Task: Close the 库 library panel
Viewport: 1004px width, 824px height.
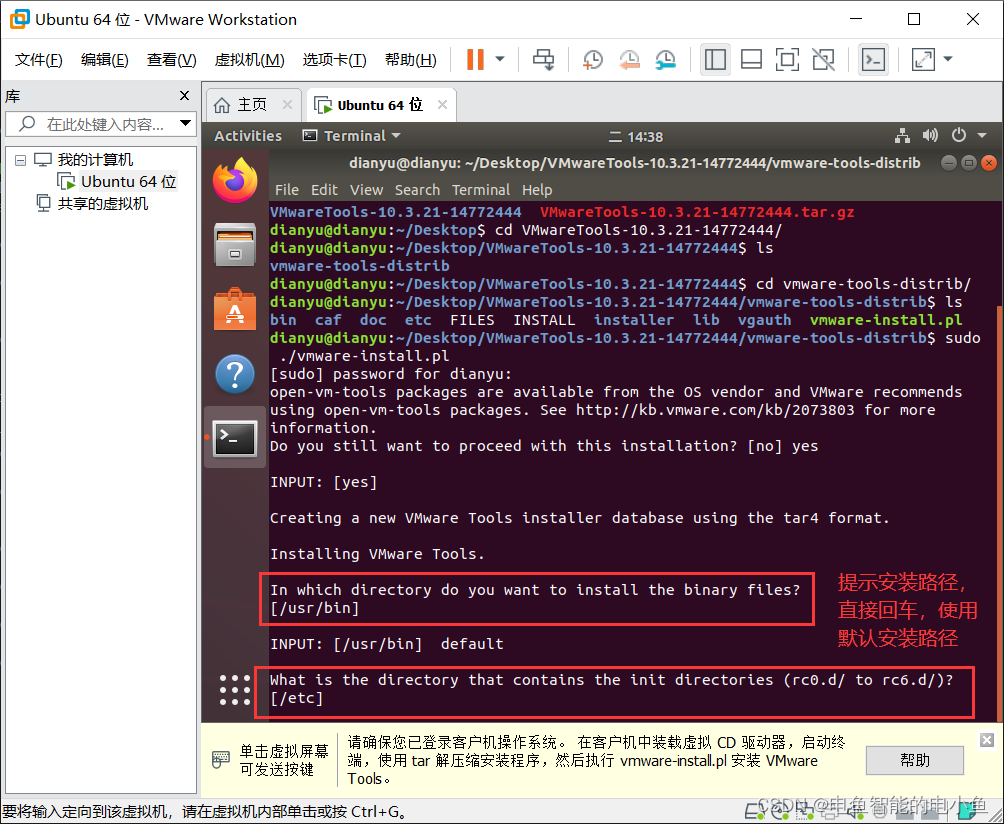Action: coord(184,96)
